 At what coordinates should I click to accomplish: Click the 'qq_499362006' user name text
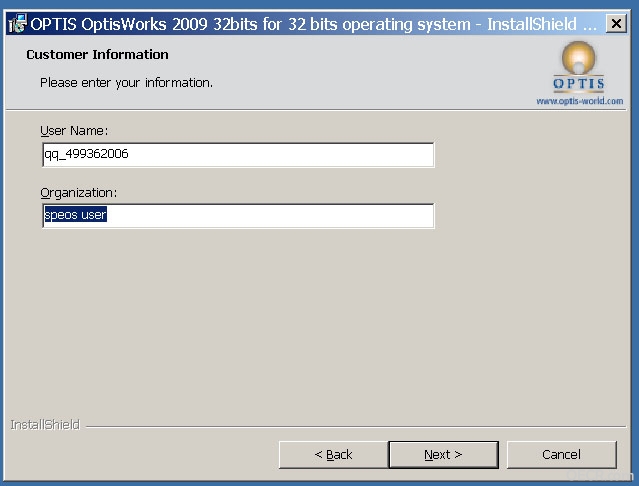click(x=86, y=154)
